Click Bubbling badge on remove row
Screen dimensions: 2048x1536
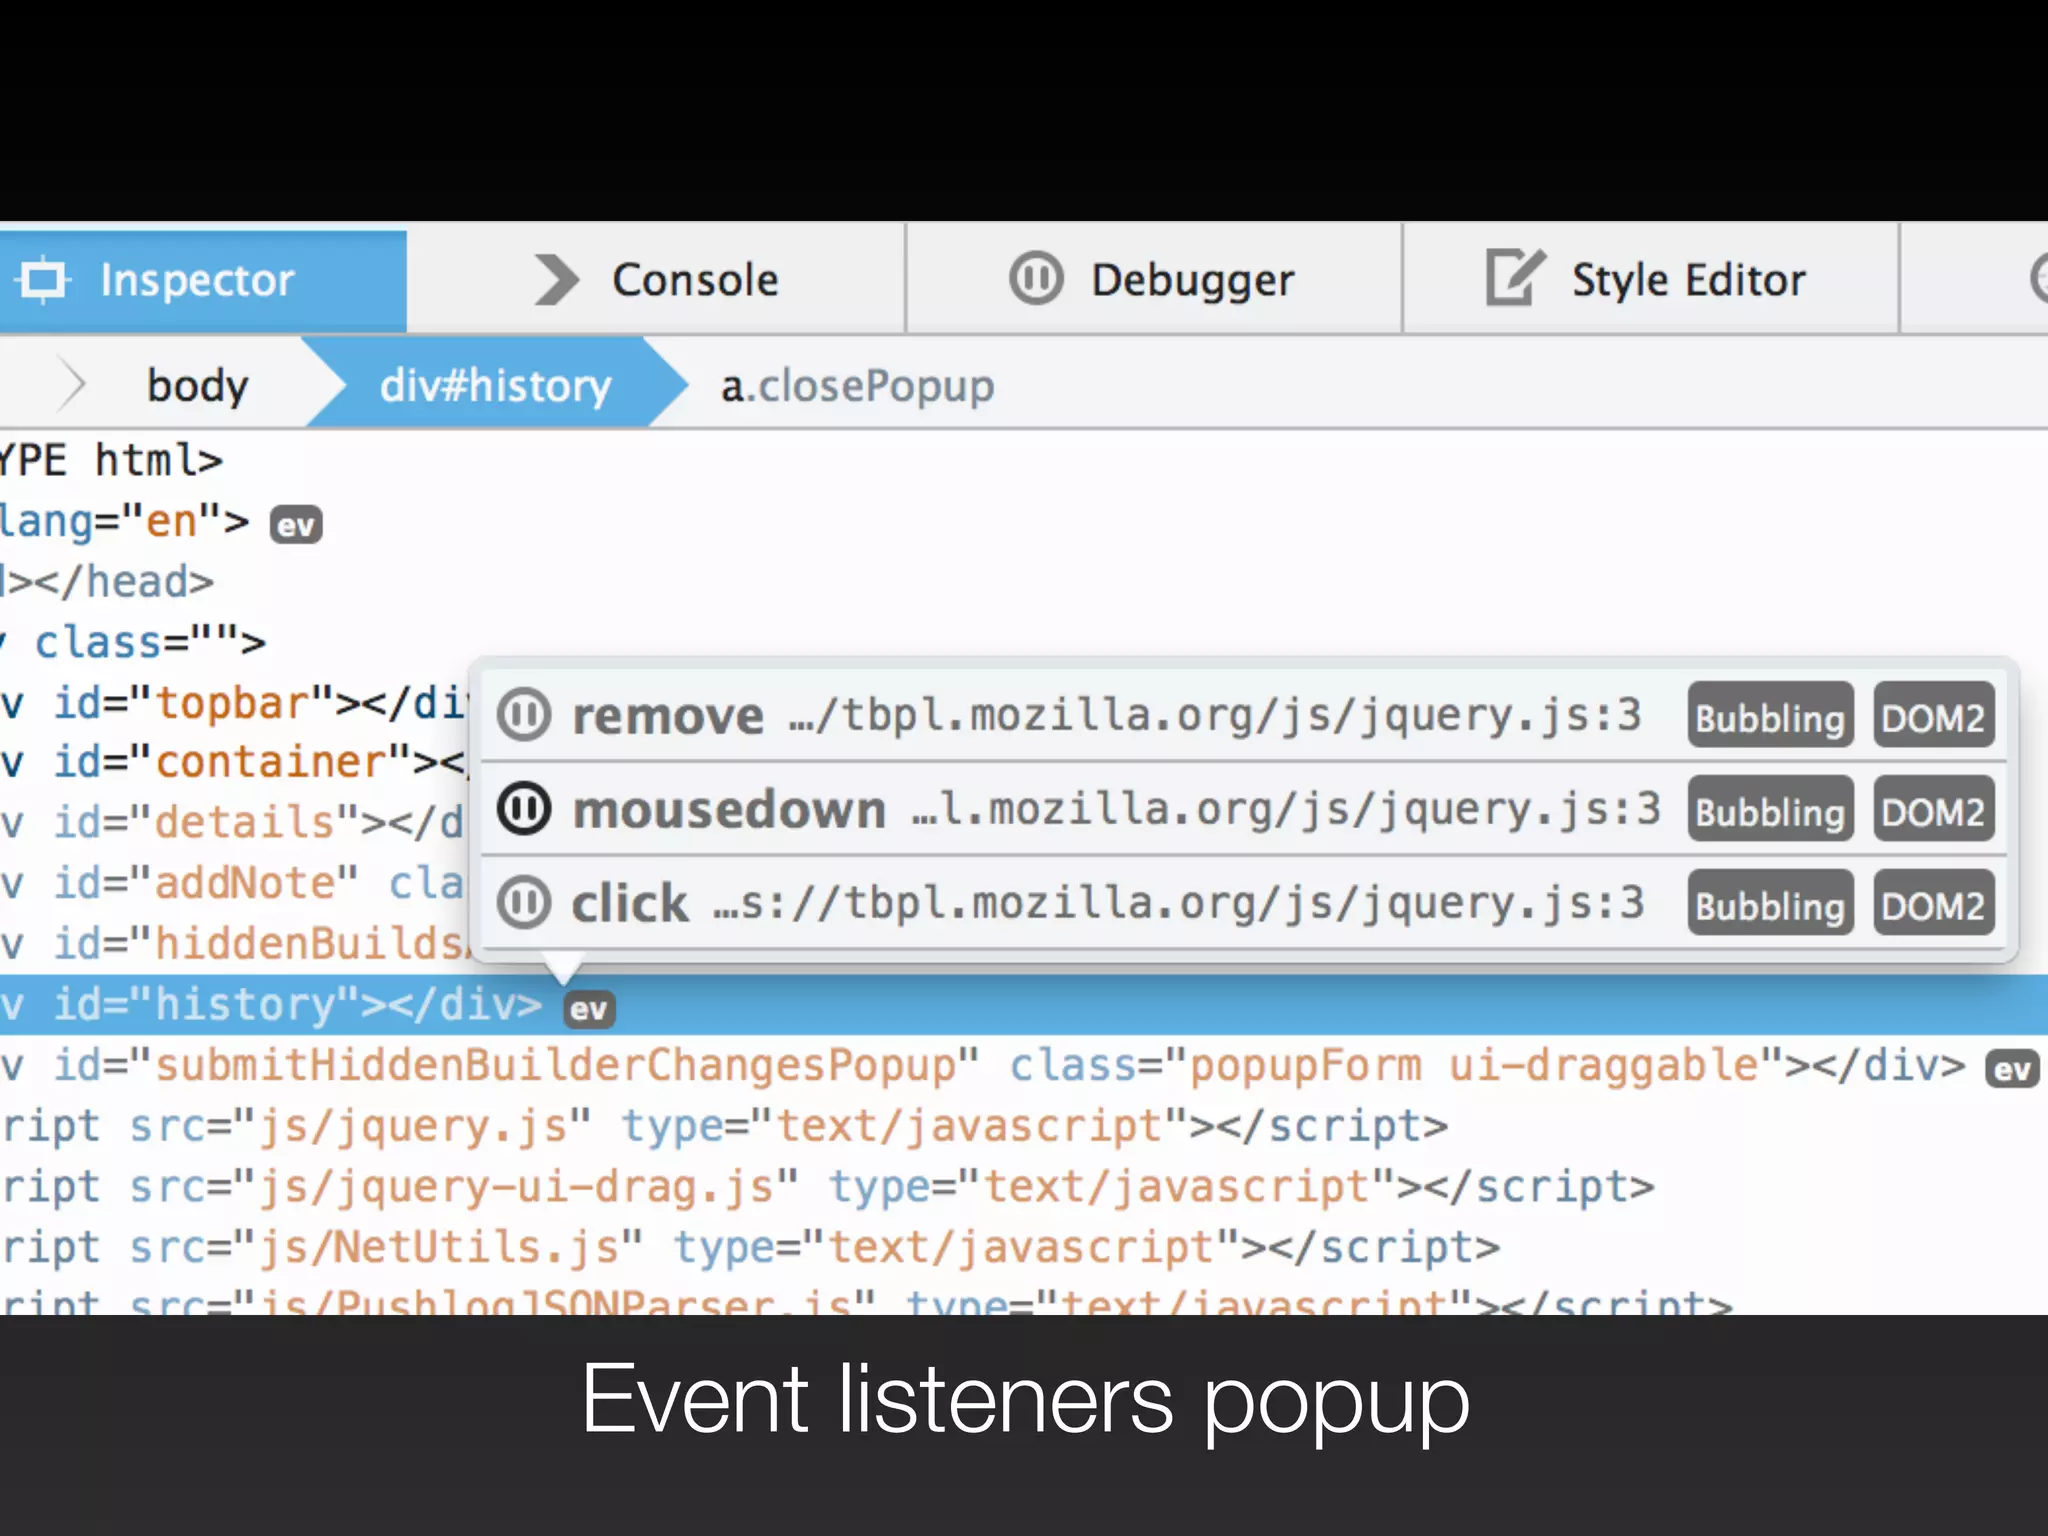pyautogui.click(x=1770, y=716)
